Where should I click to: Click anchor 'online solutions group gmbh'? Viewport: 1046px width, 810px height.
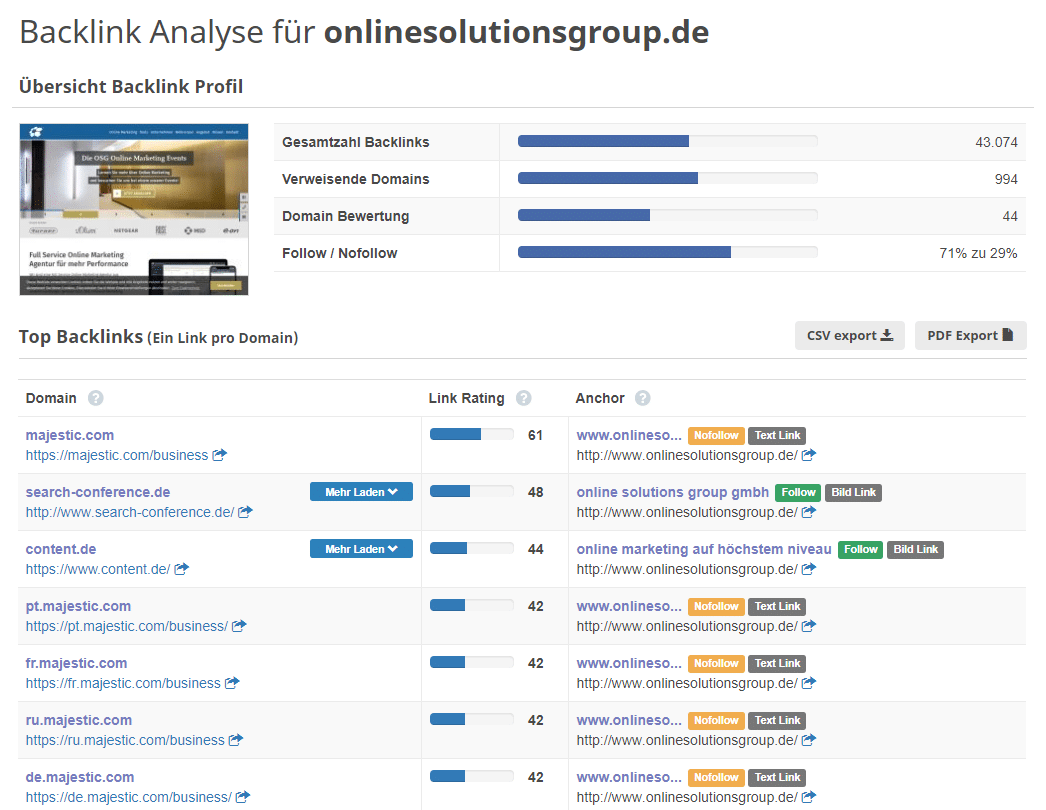coord(672,492)
